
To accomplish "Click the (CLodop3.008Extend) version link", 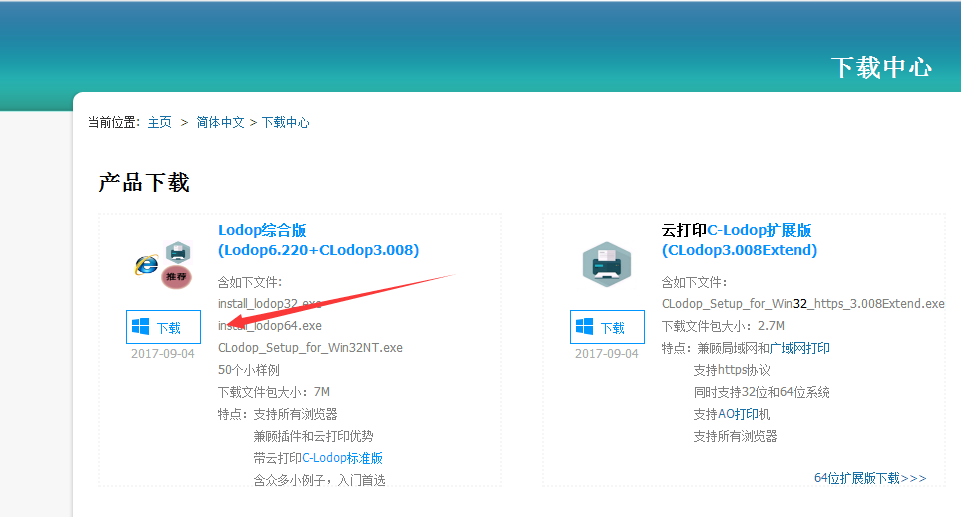I will point(739,250).
